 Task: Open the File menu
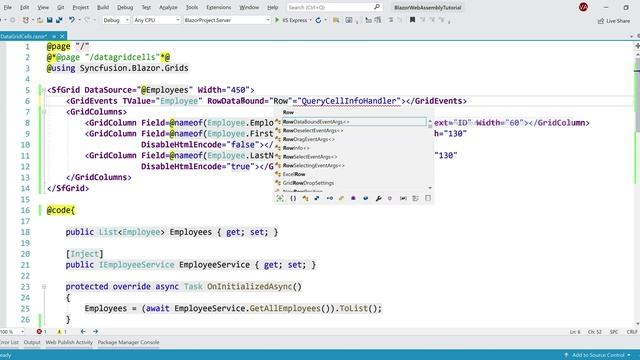(7, 7)
